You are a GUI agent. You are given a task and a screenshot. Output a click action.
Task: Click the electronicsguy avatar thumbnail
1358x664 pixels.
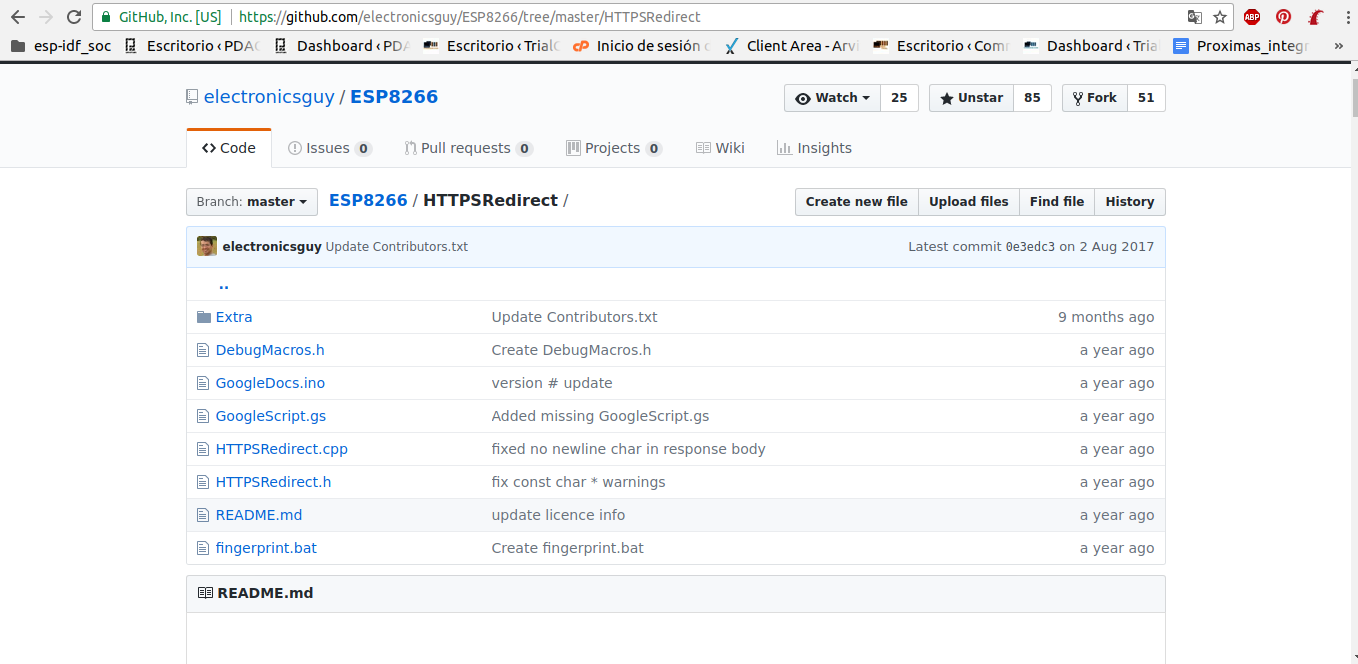207,246
